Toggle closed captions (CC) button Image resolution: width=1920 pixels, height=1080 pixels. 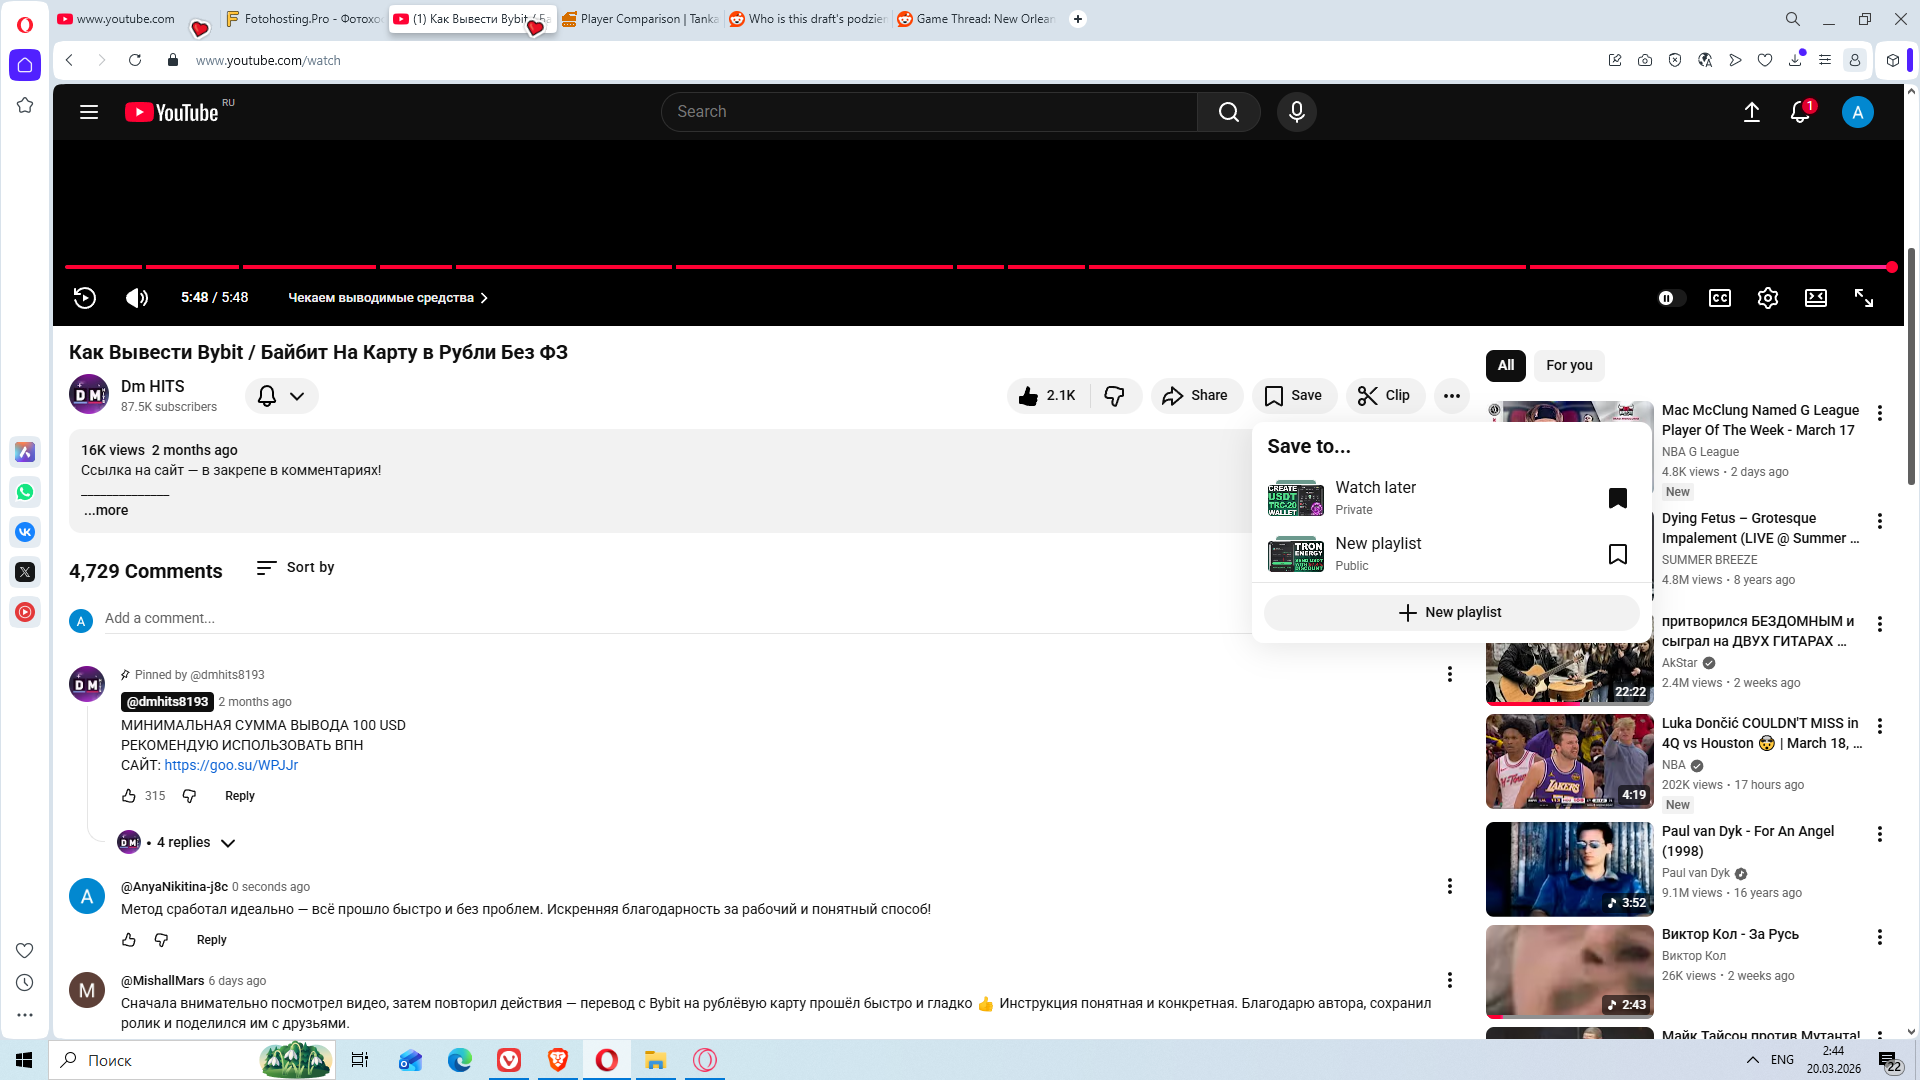[1719, 298]
